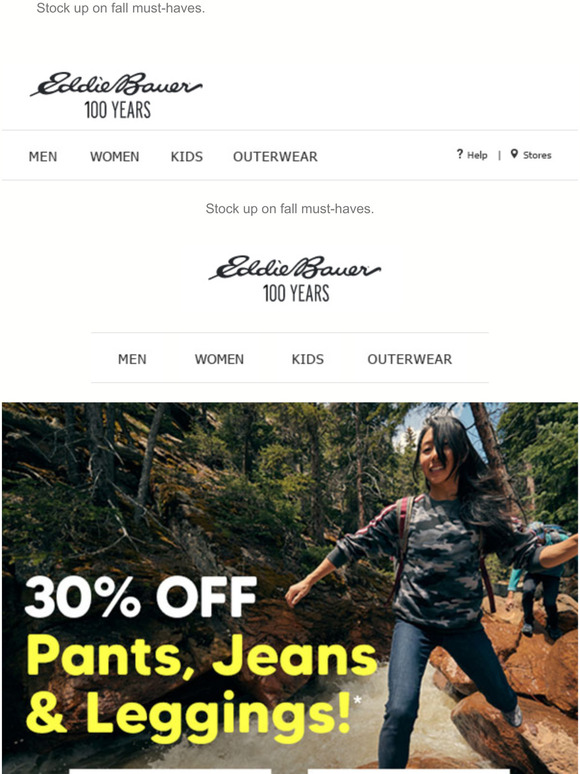Select WOMEN in the nav bar beside Help
The image size is (580, 774).
[x=115, y=156]
